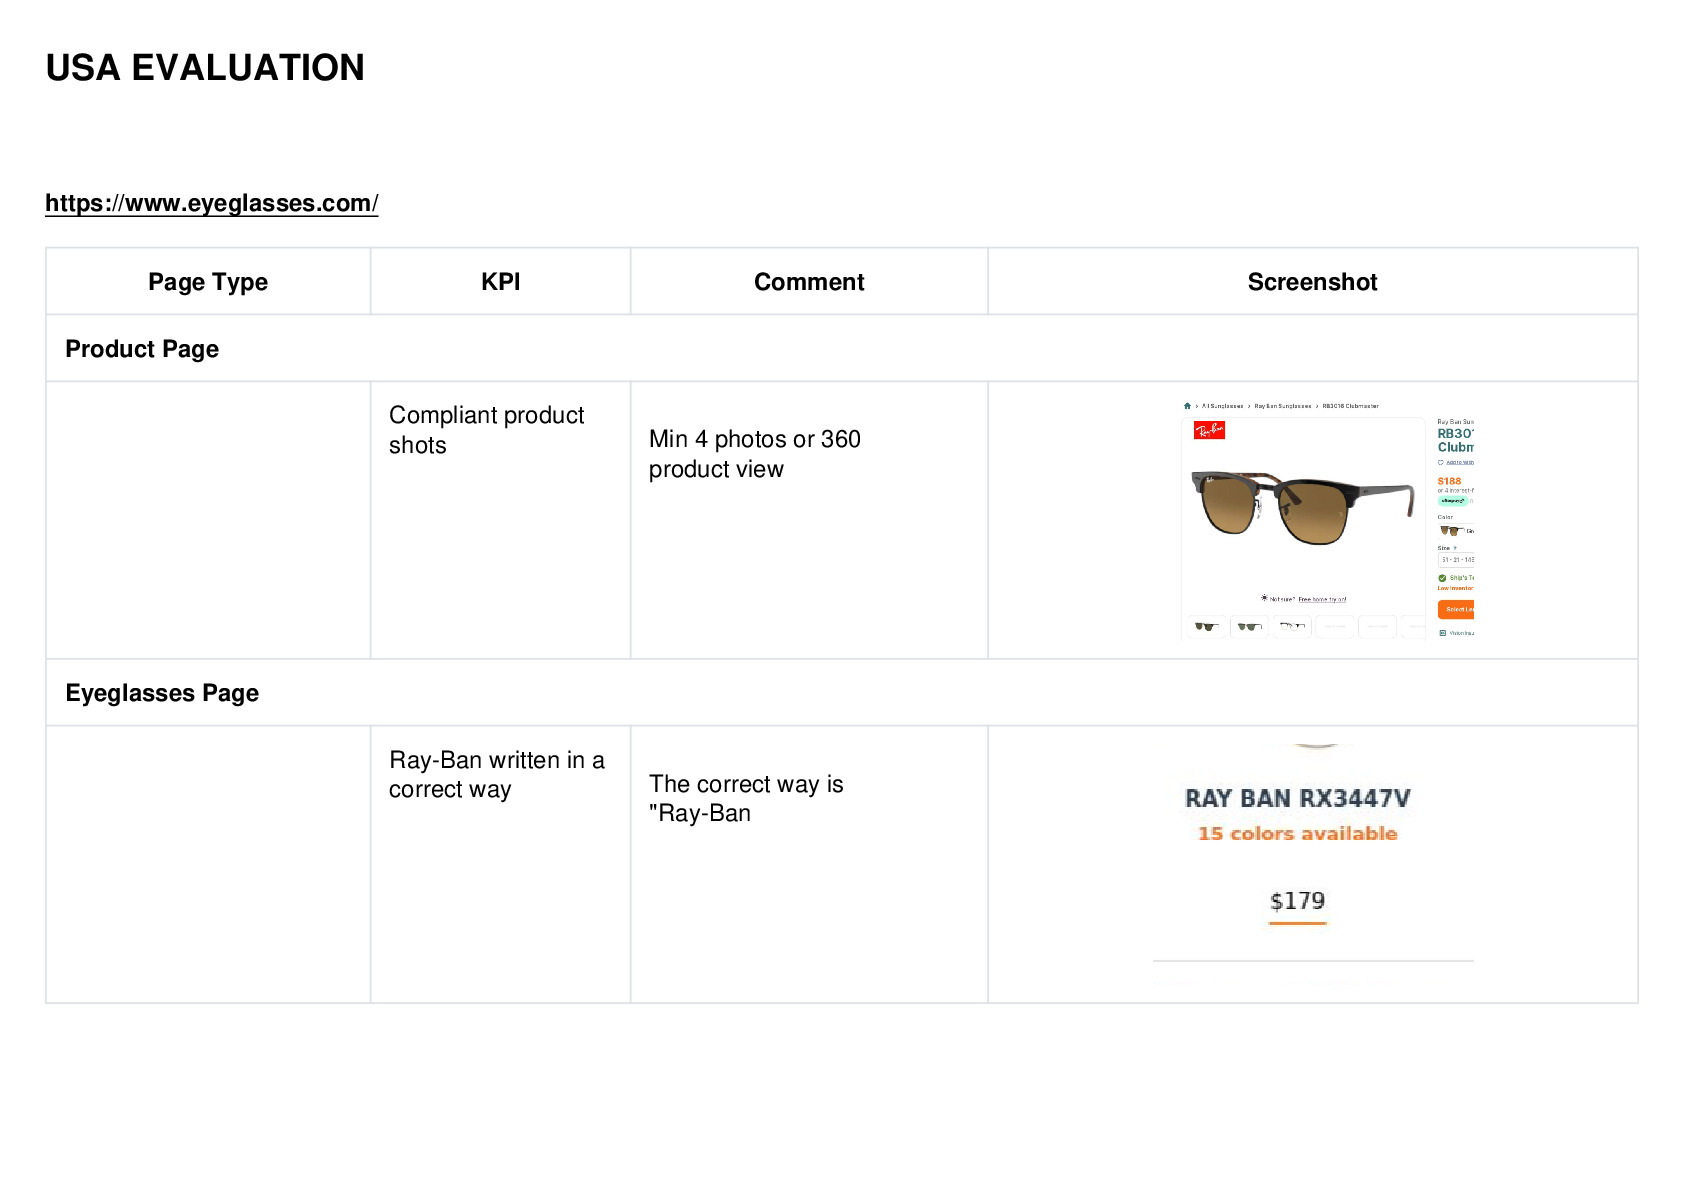Click the Add to Wishlist link
1684x1191 pixels.
(x=1460, y=462)
